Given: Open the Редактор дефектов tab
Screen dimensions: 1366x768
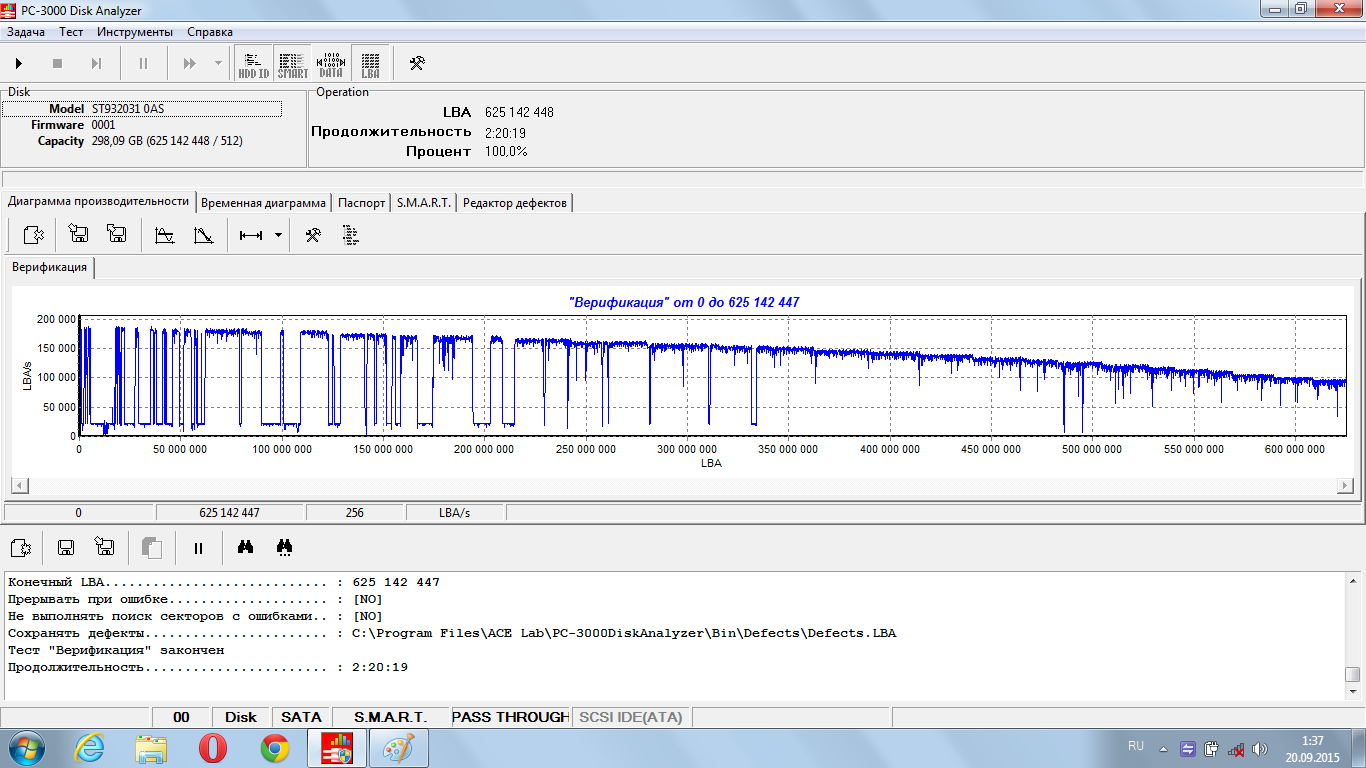Looking at the screenshot, I should coord(514,203).
